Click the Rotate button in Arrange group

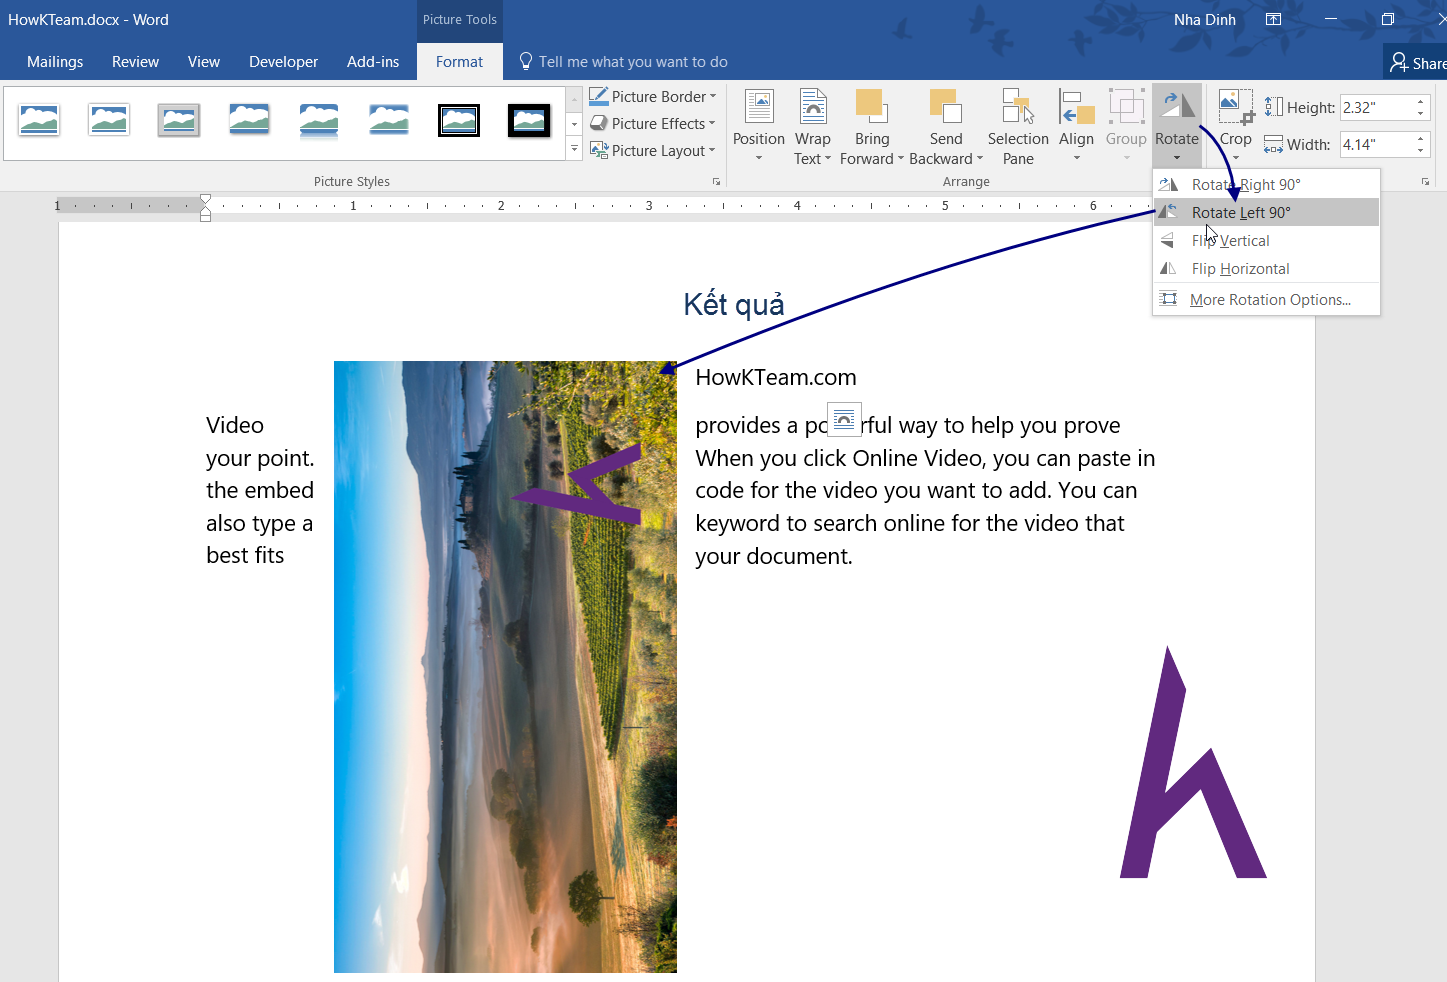pyautogui.click(x=1177, y=127)
